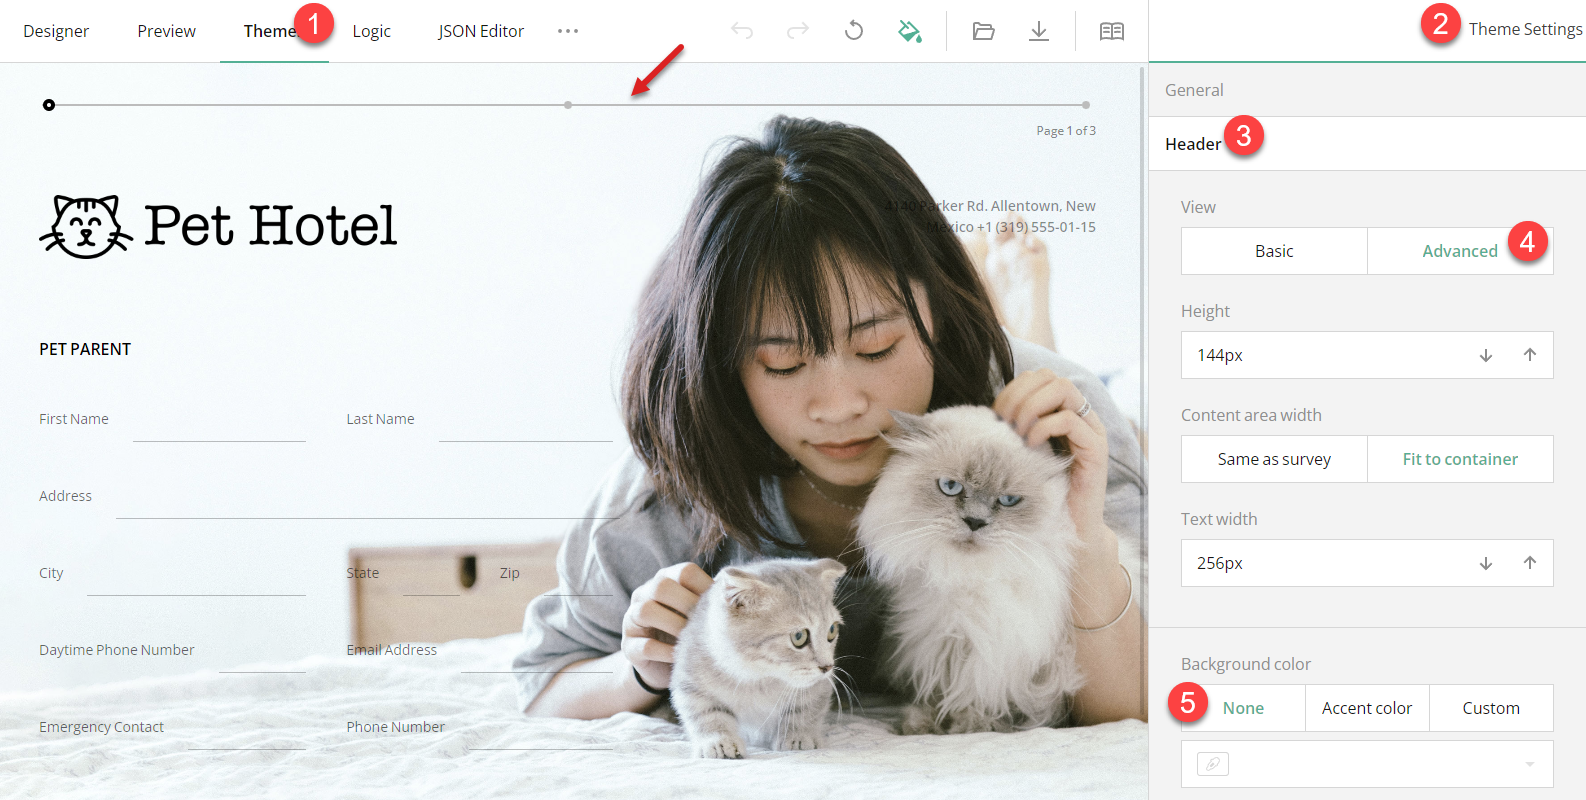Click the download export icon

click(x=1039, y=31)
